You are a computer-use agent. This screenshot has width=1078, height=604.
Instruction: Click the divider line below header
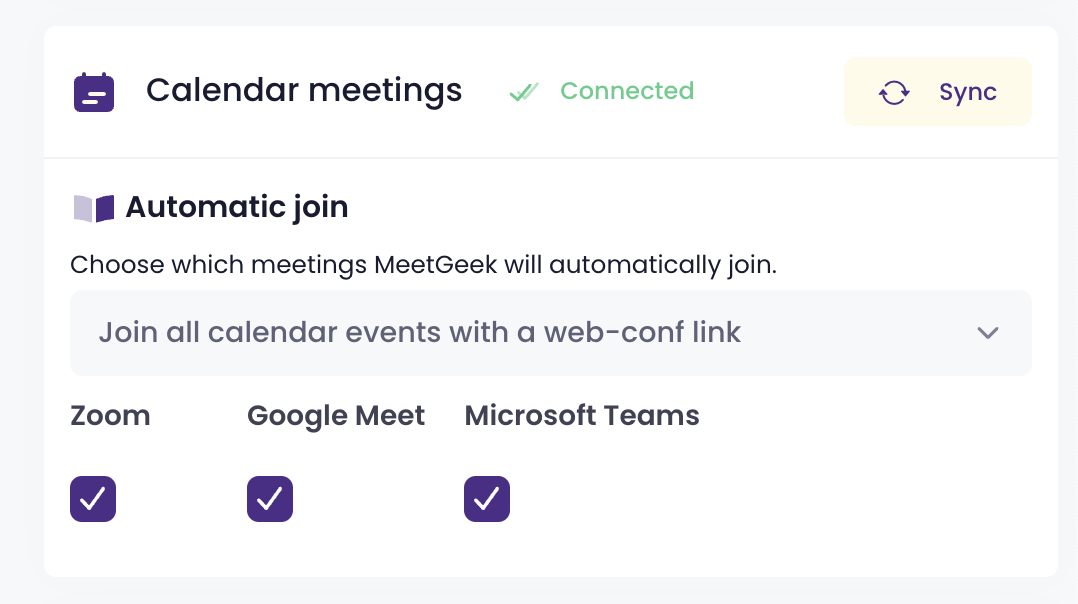coord(550,158)
